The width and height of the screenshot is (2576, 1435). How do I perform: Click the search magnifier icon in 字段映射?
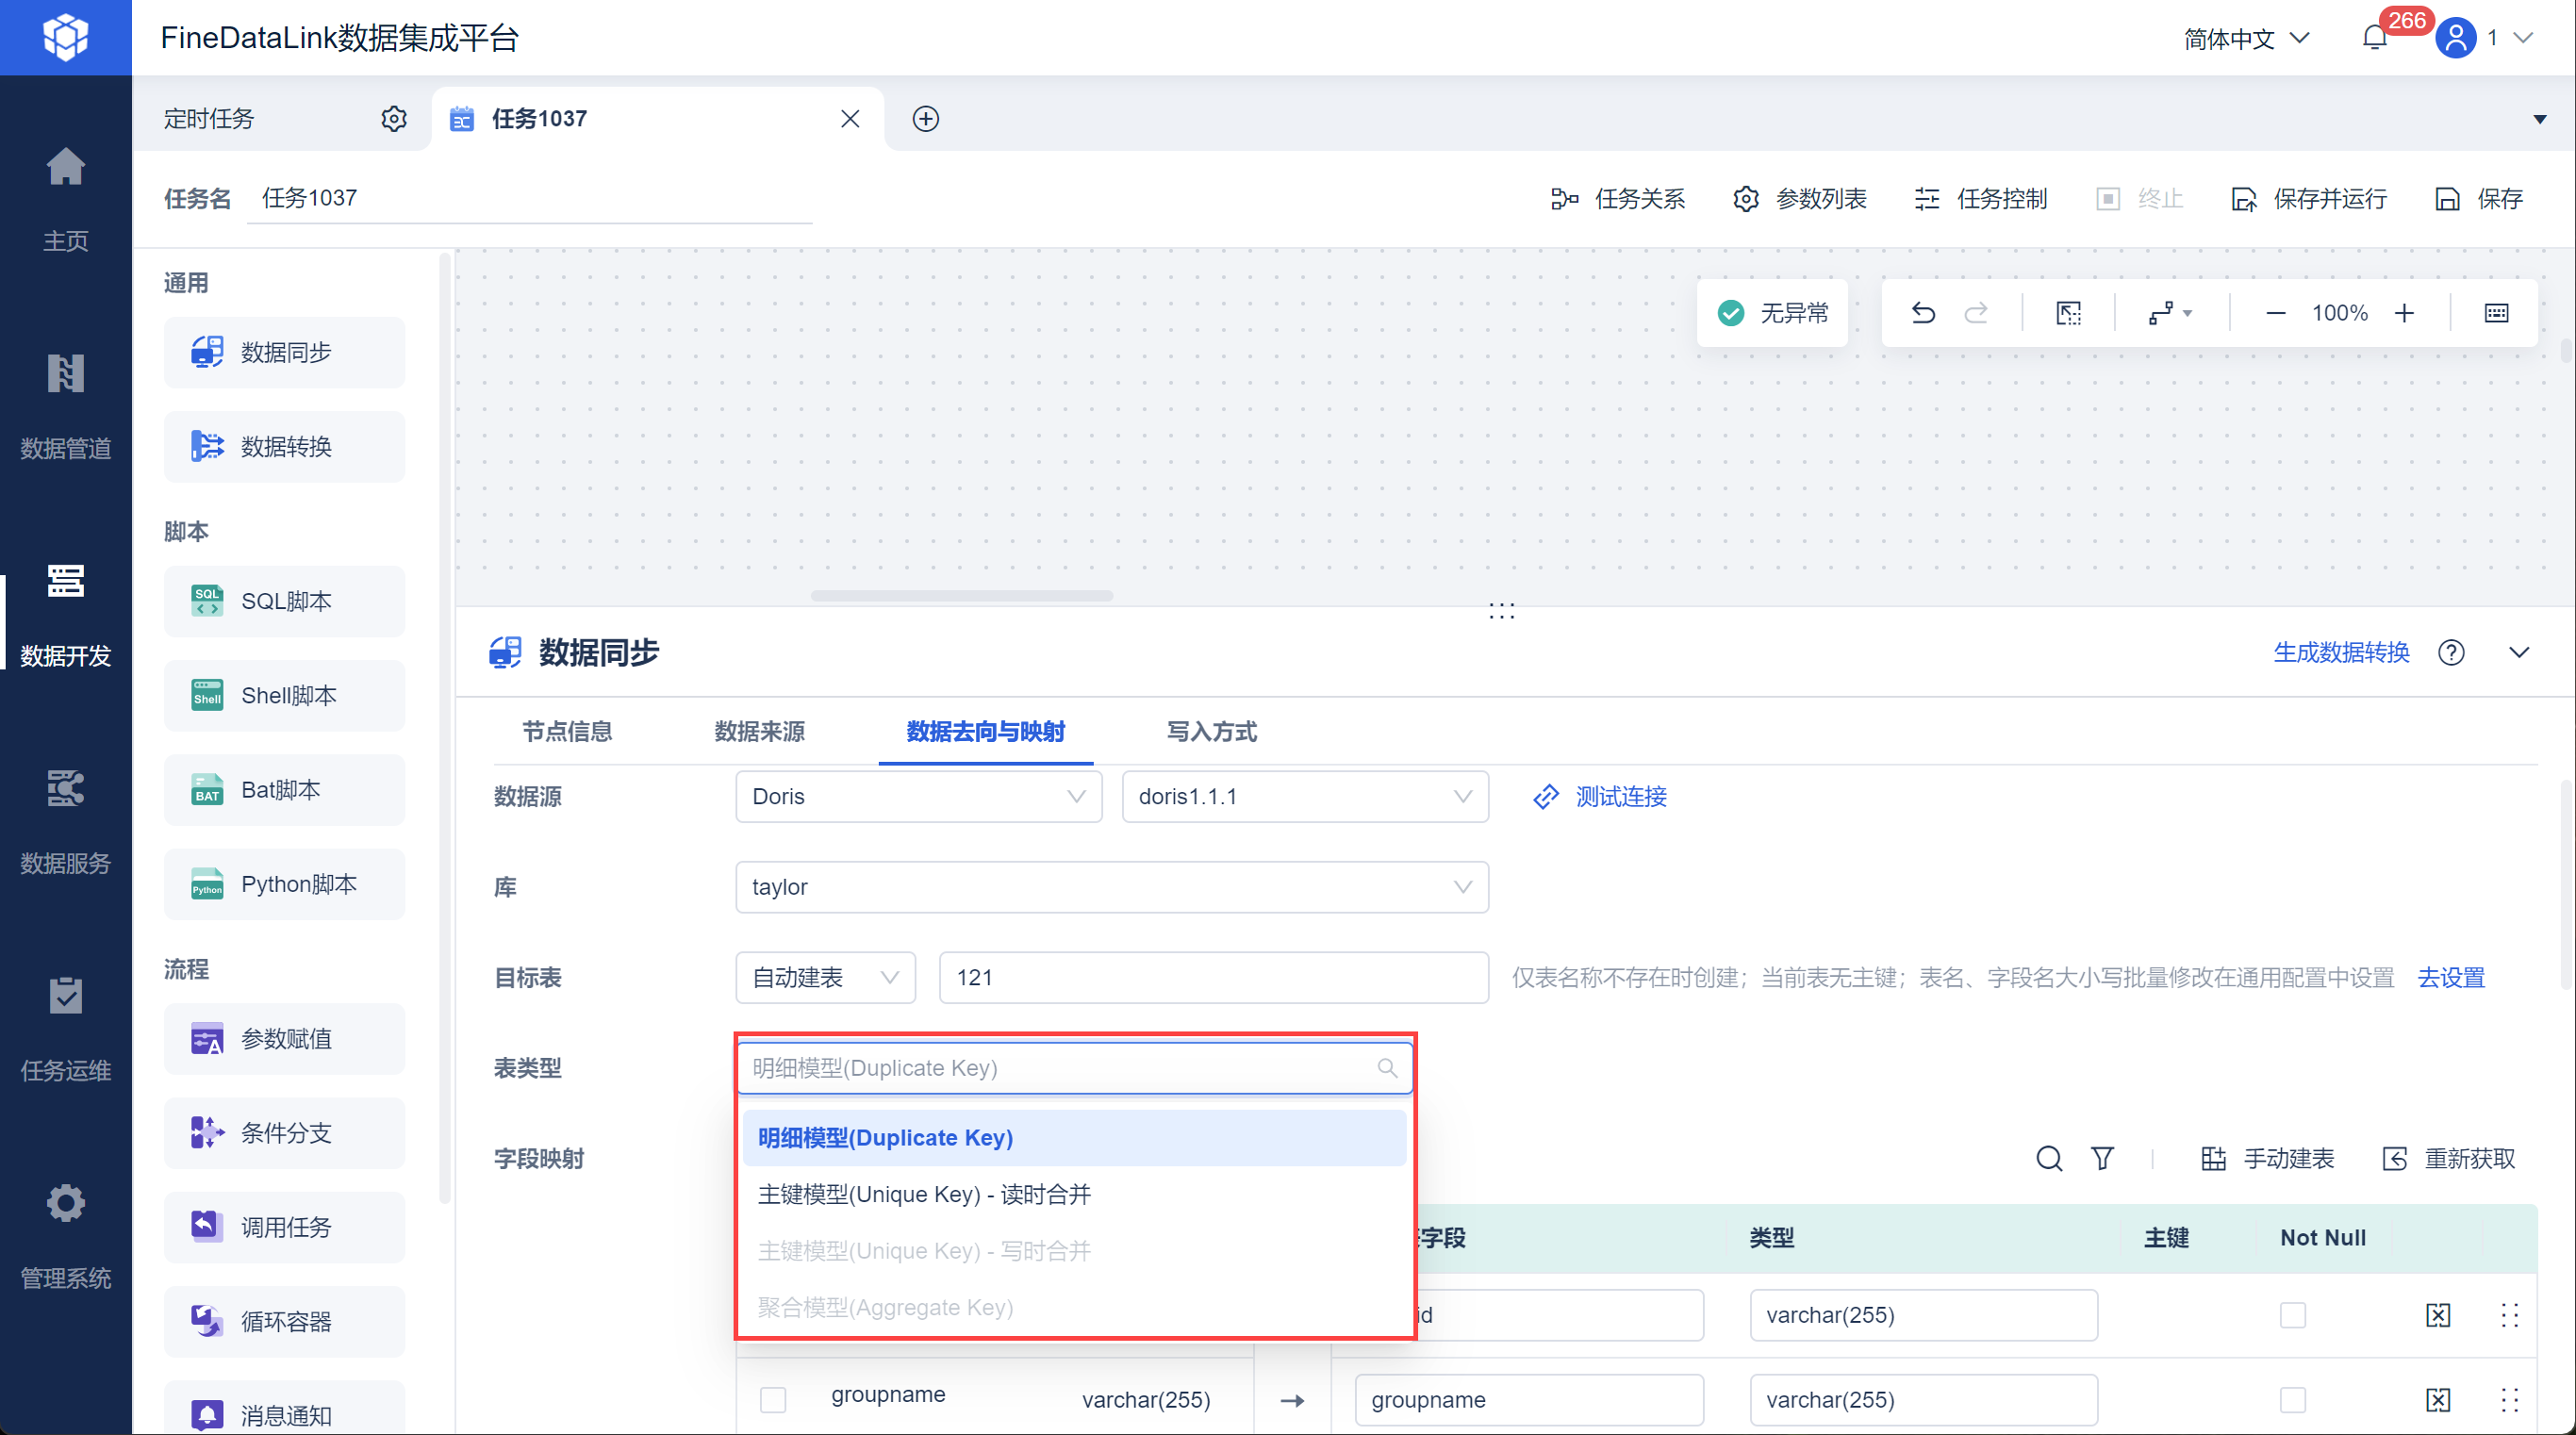pos(2049,1158)
